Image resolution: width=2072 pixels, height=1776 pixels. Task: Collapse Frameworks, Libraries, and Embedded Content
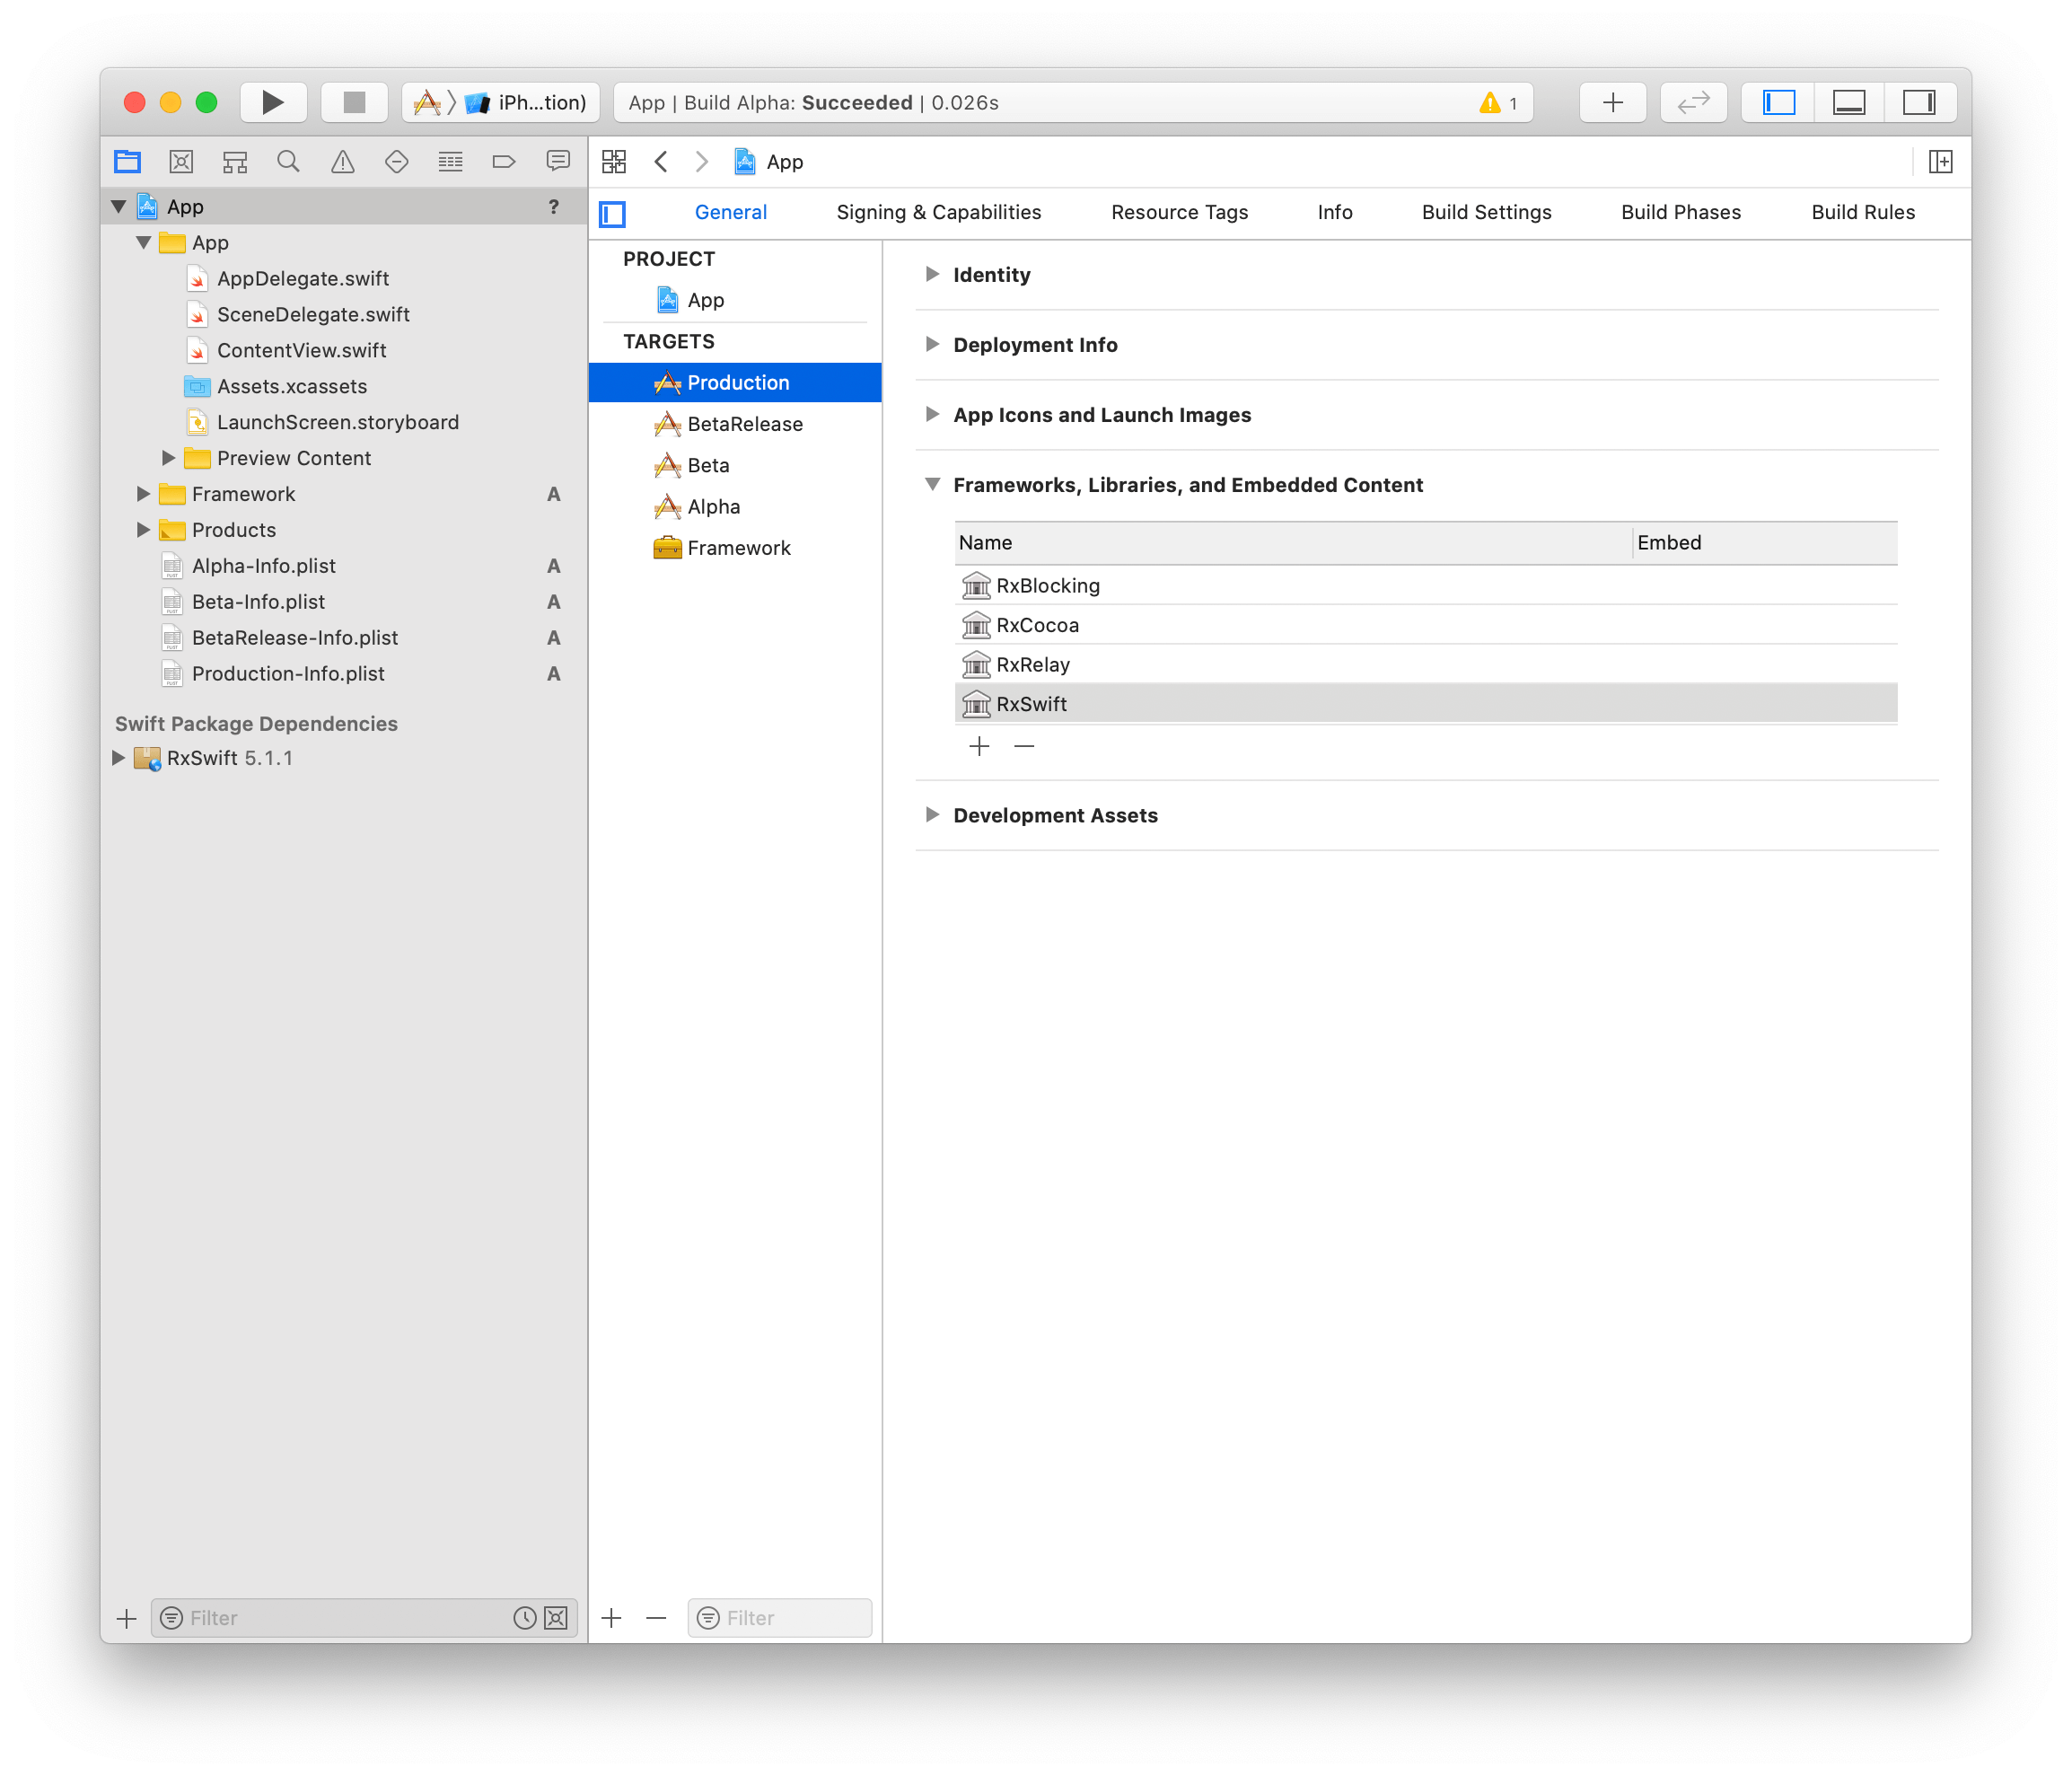pyautogui.click(x=932, y=484)
